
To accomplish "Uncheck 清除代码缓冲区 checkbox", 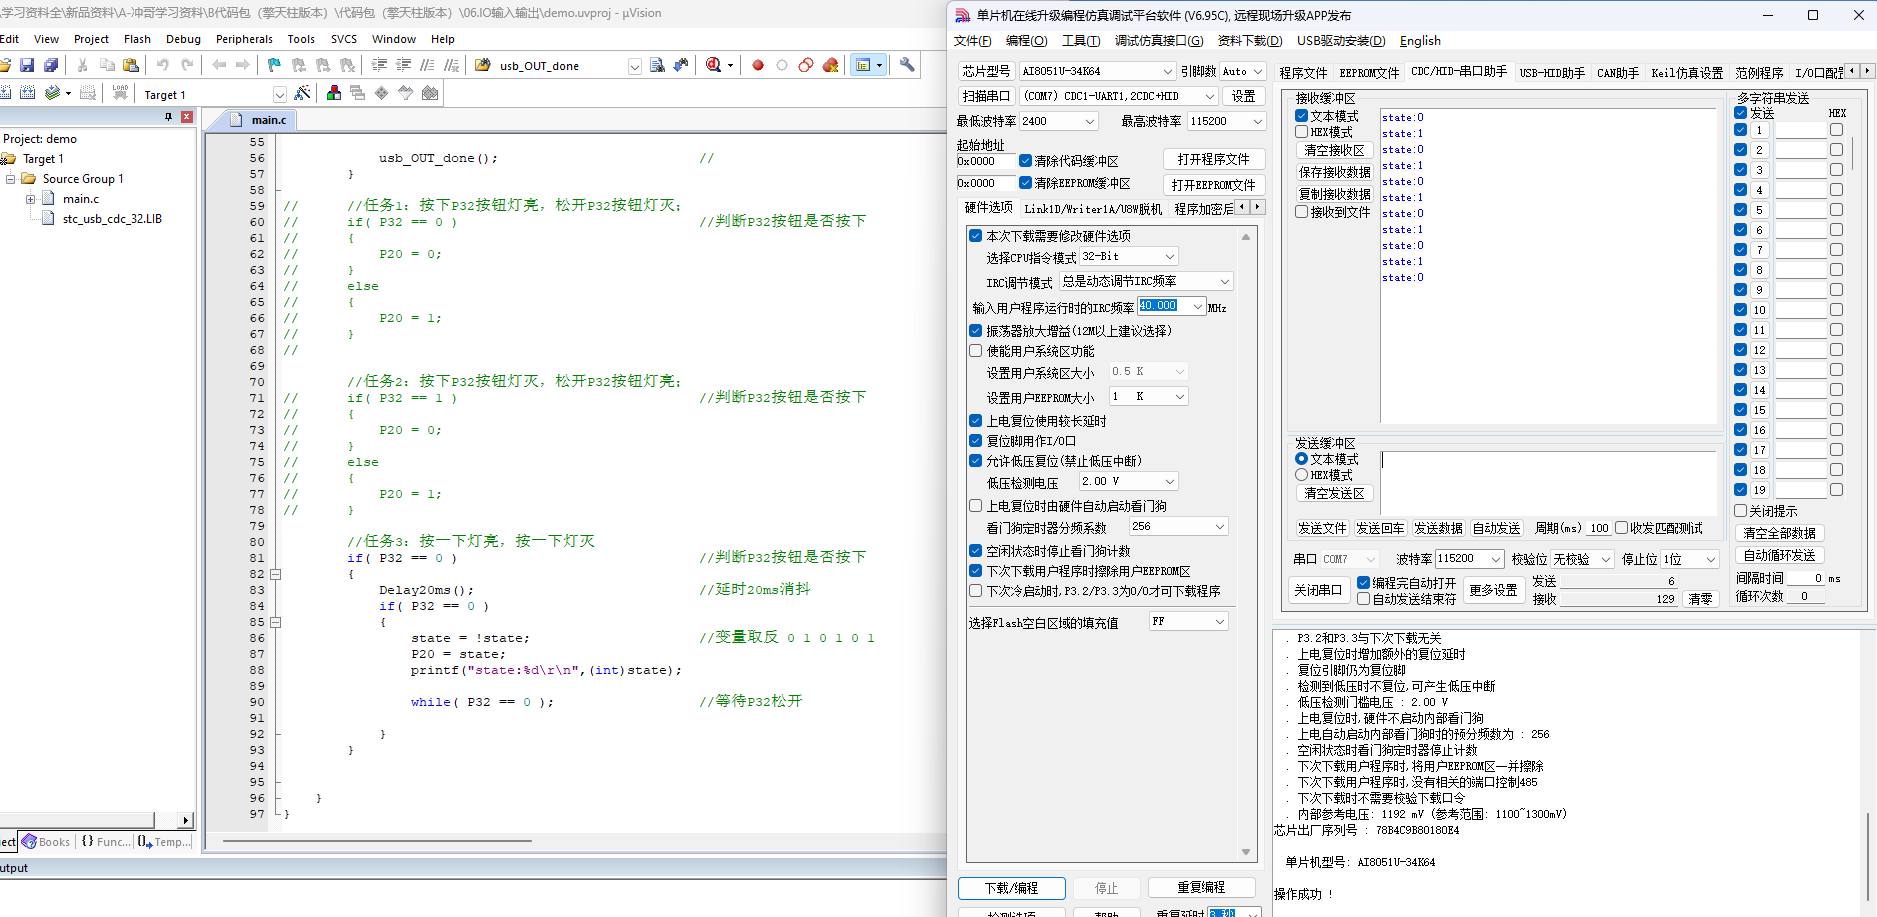I will coord(1026,161).
